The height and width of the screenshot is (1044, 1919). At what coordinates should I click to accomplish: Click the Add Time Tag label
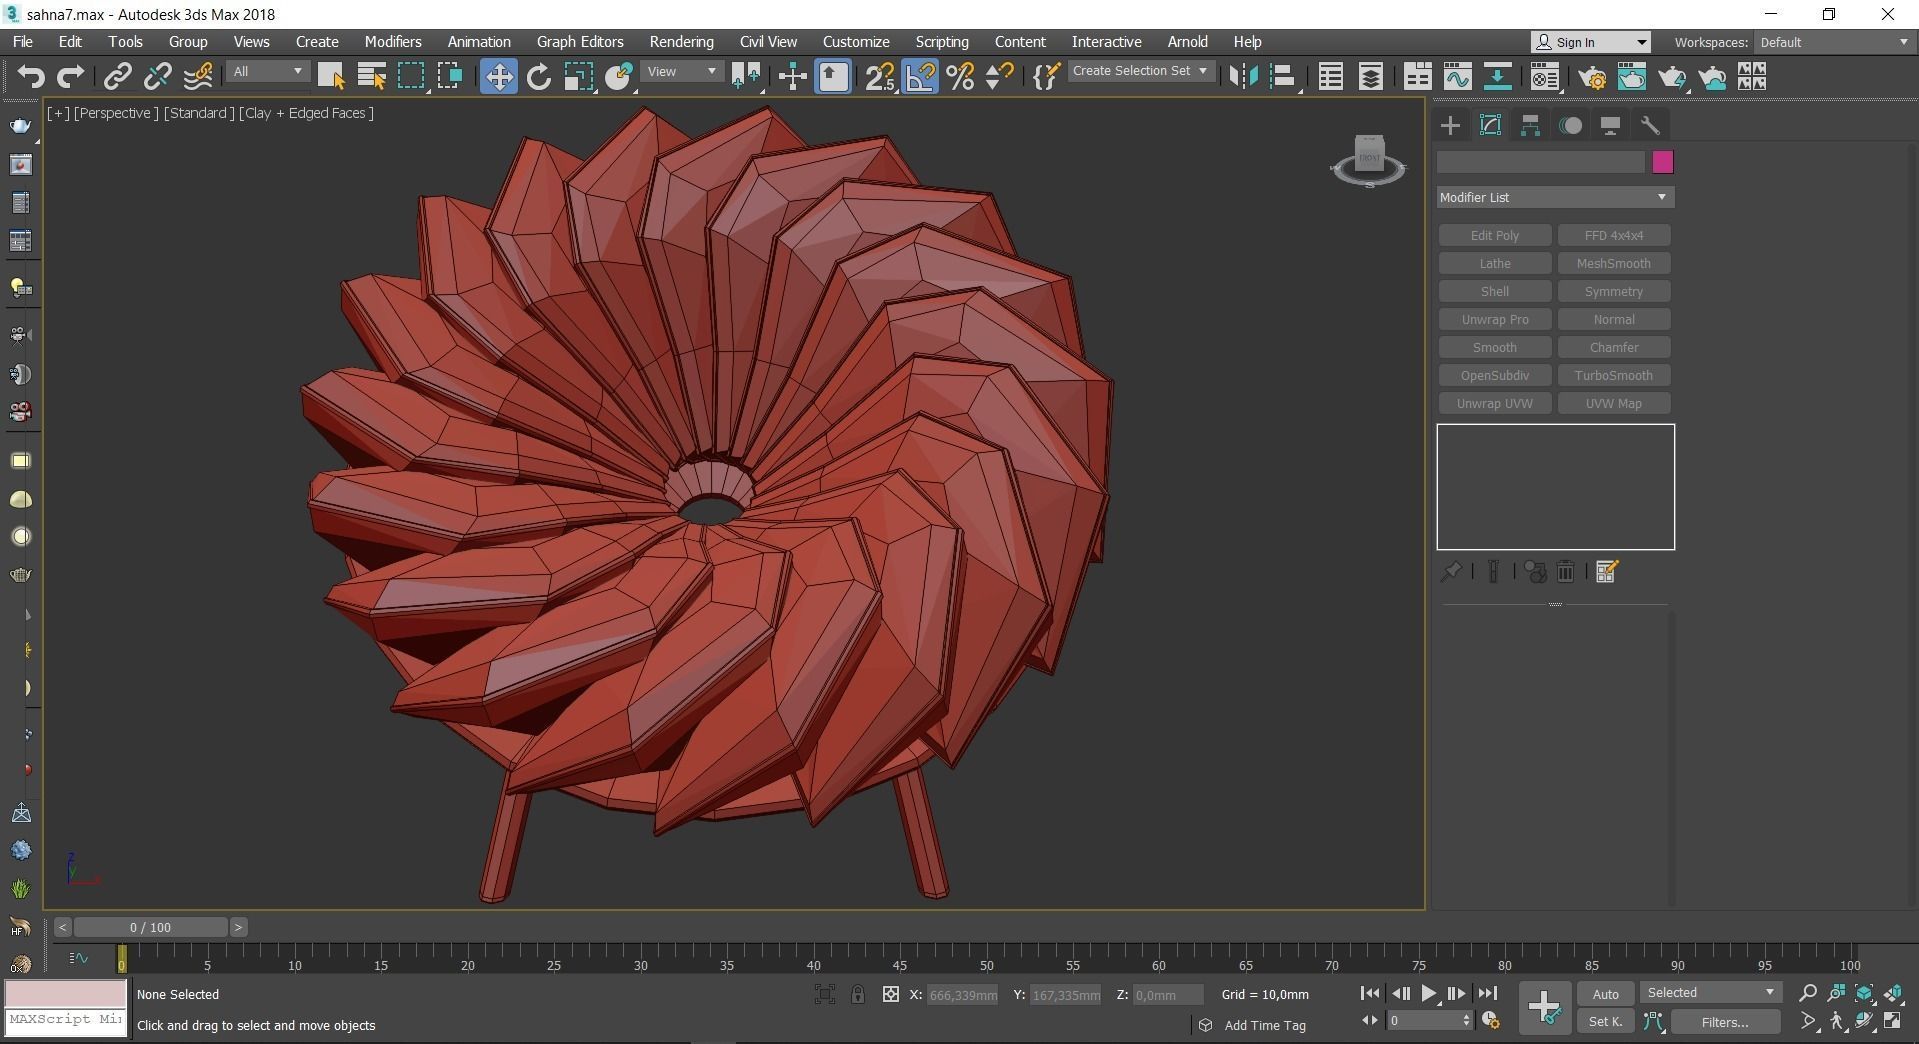click(1265, 1025)
